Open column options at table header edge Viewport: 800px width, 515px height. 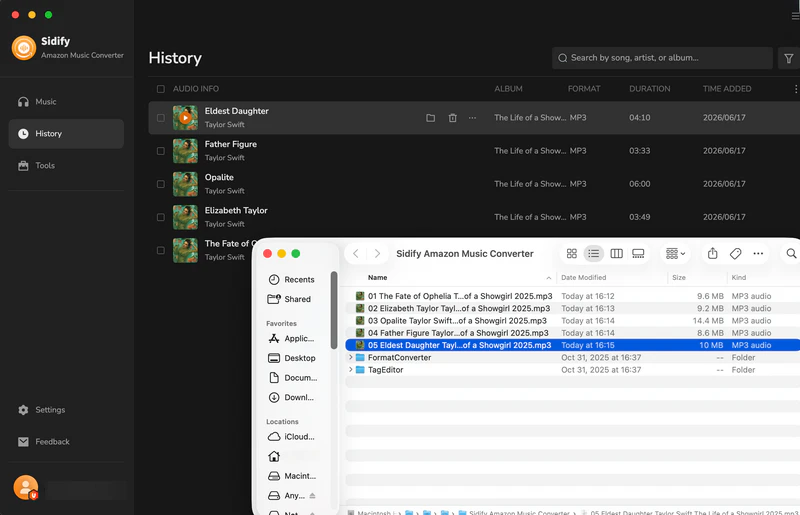(x=795, y=89)
